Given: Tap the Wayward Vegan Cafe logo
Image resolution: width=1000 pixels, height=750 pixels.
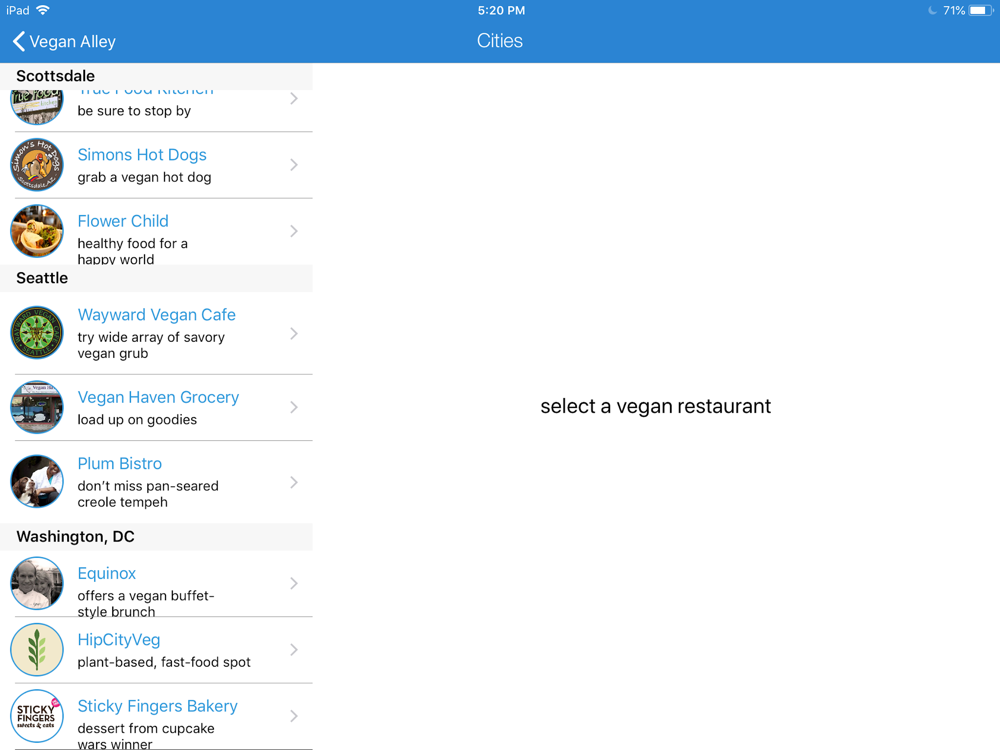Looking at the screenshot, I should coord(37,333).
